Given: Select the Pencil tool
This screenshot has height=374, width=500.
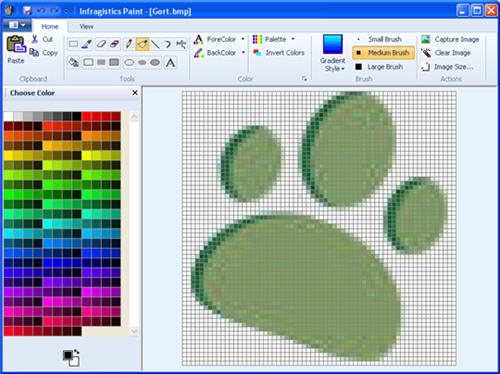Looking at the screenshot, I should [x=129, y=44].
